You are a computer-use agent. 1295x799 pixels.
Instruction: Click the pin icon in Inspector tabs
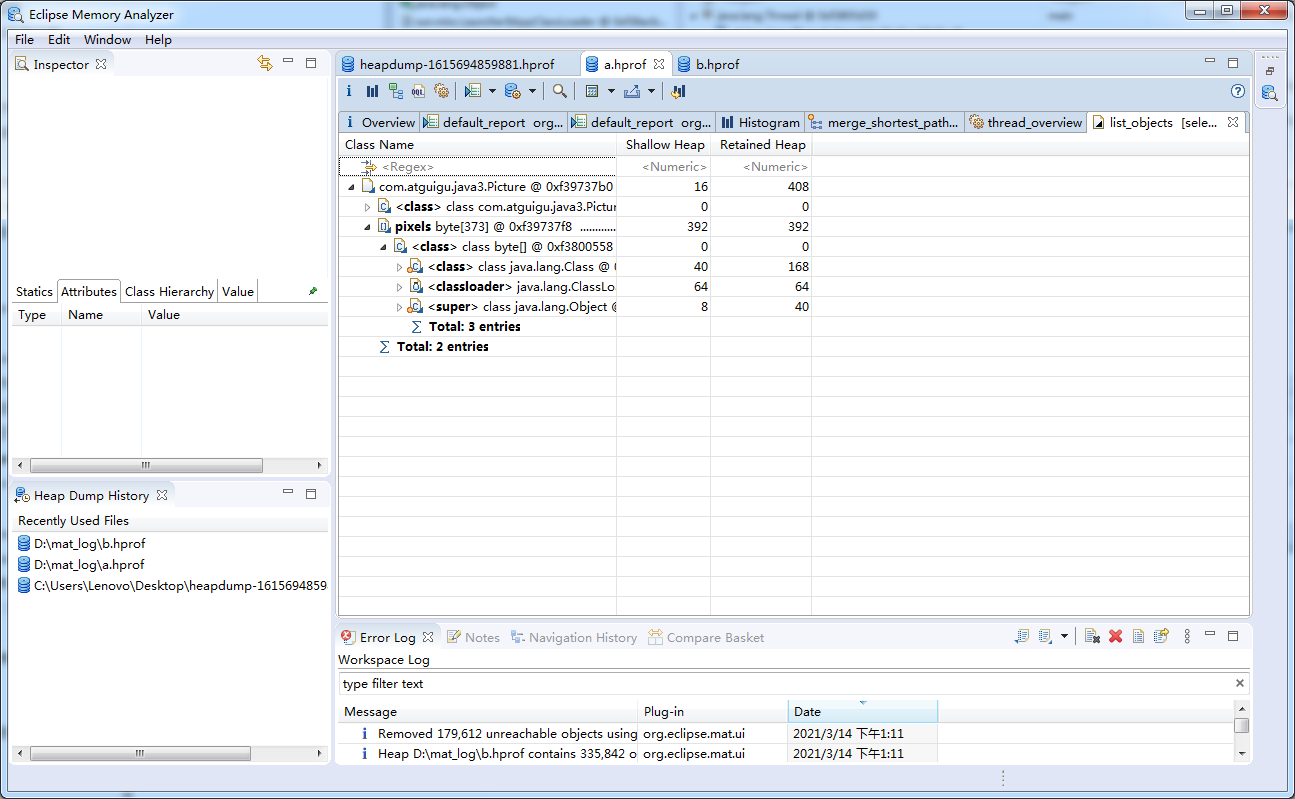click(x=313, y=291)
